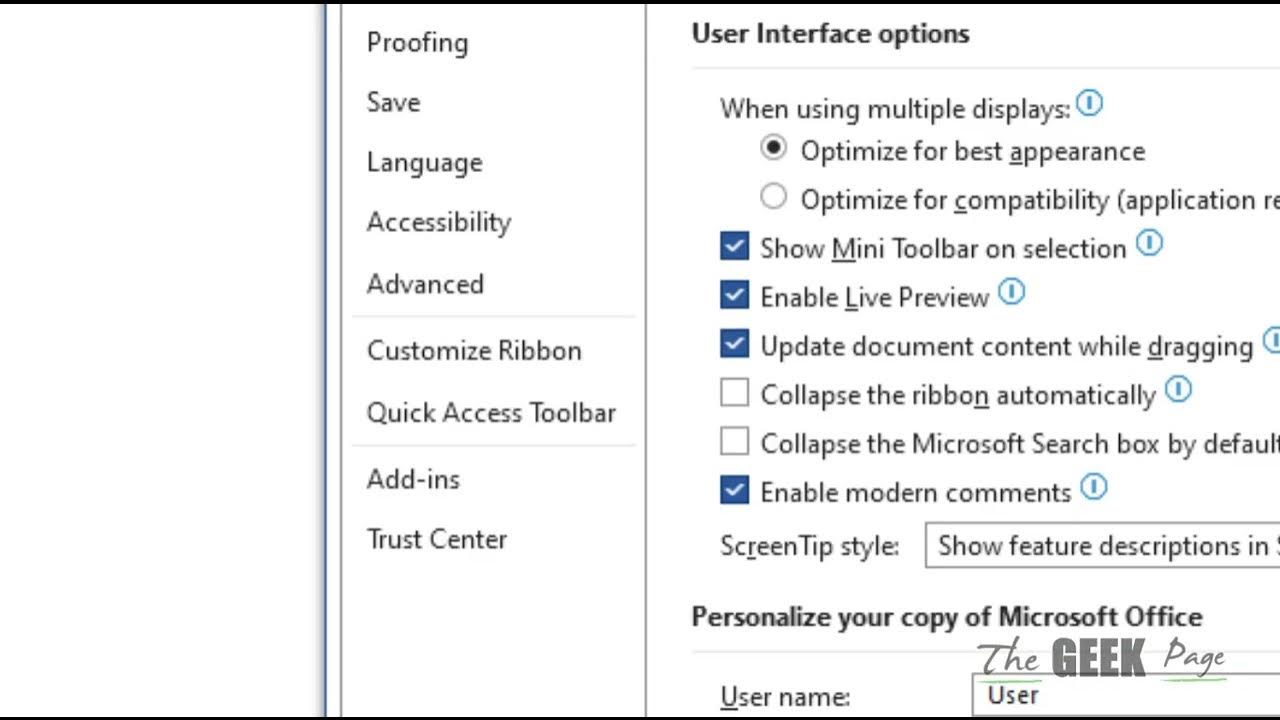Click info icon beside Enable Live Preview

click(1012, 292)
